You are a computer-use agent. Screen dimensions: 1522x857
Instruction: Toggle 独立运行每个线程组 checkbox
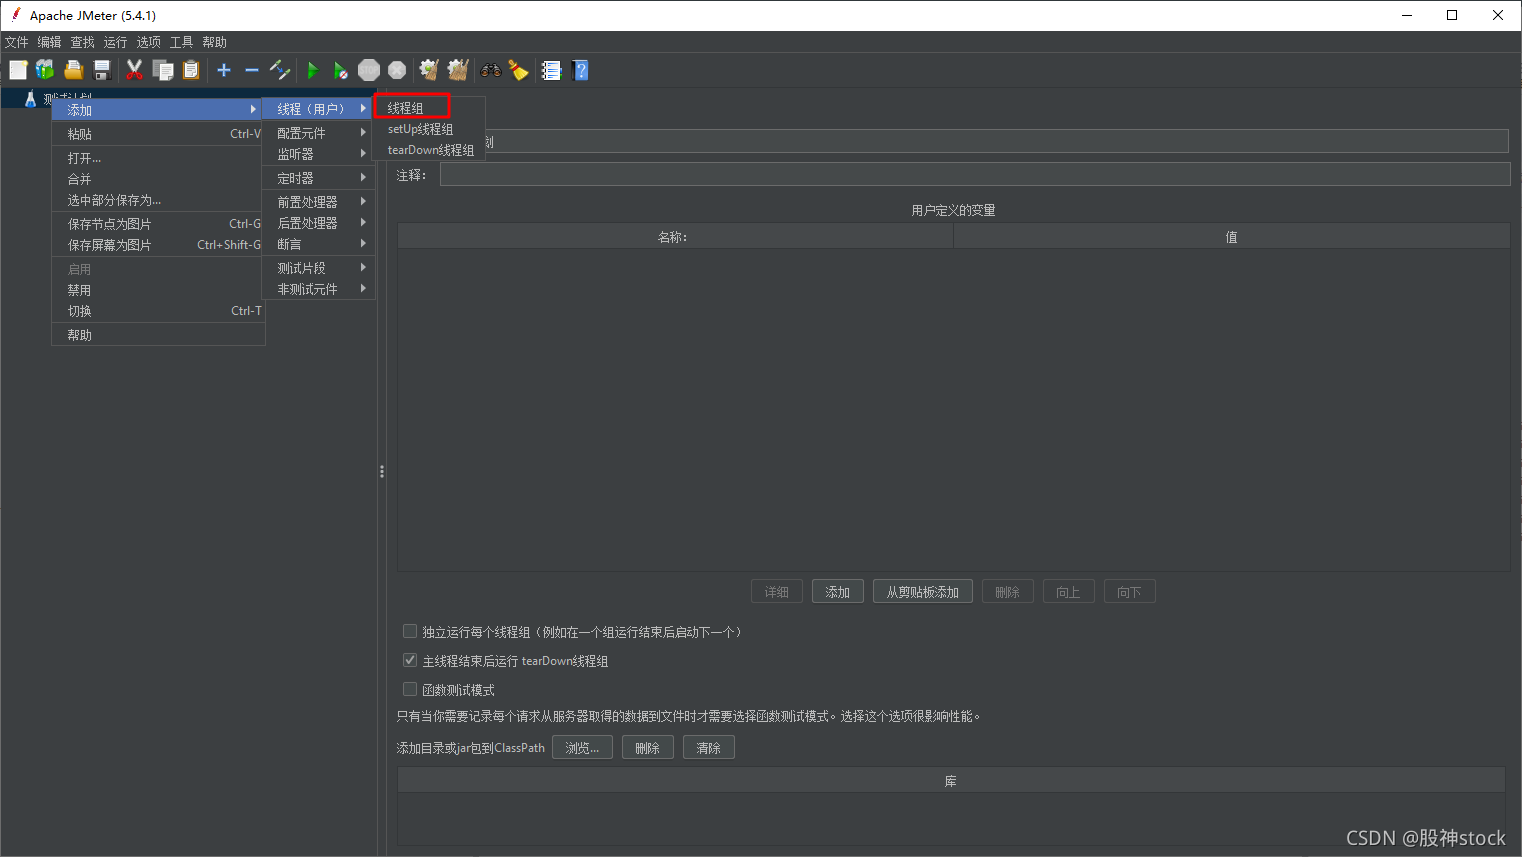point(409,631)
